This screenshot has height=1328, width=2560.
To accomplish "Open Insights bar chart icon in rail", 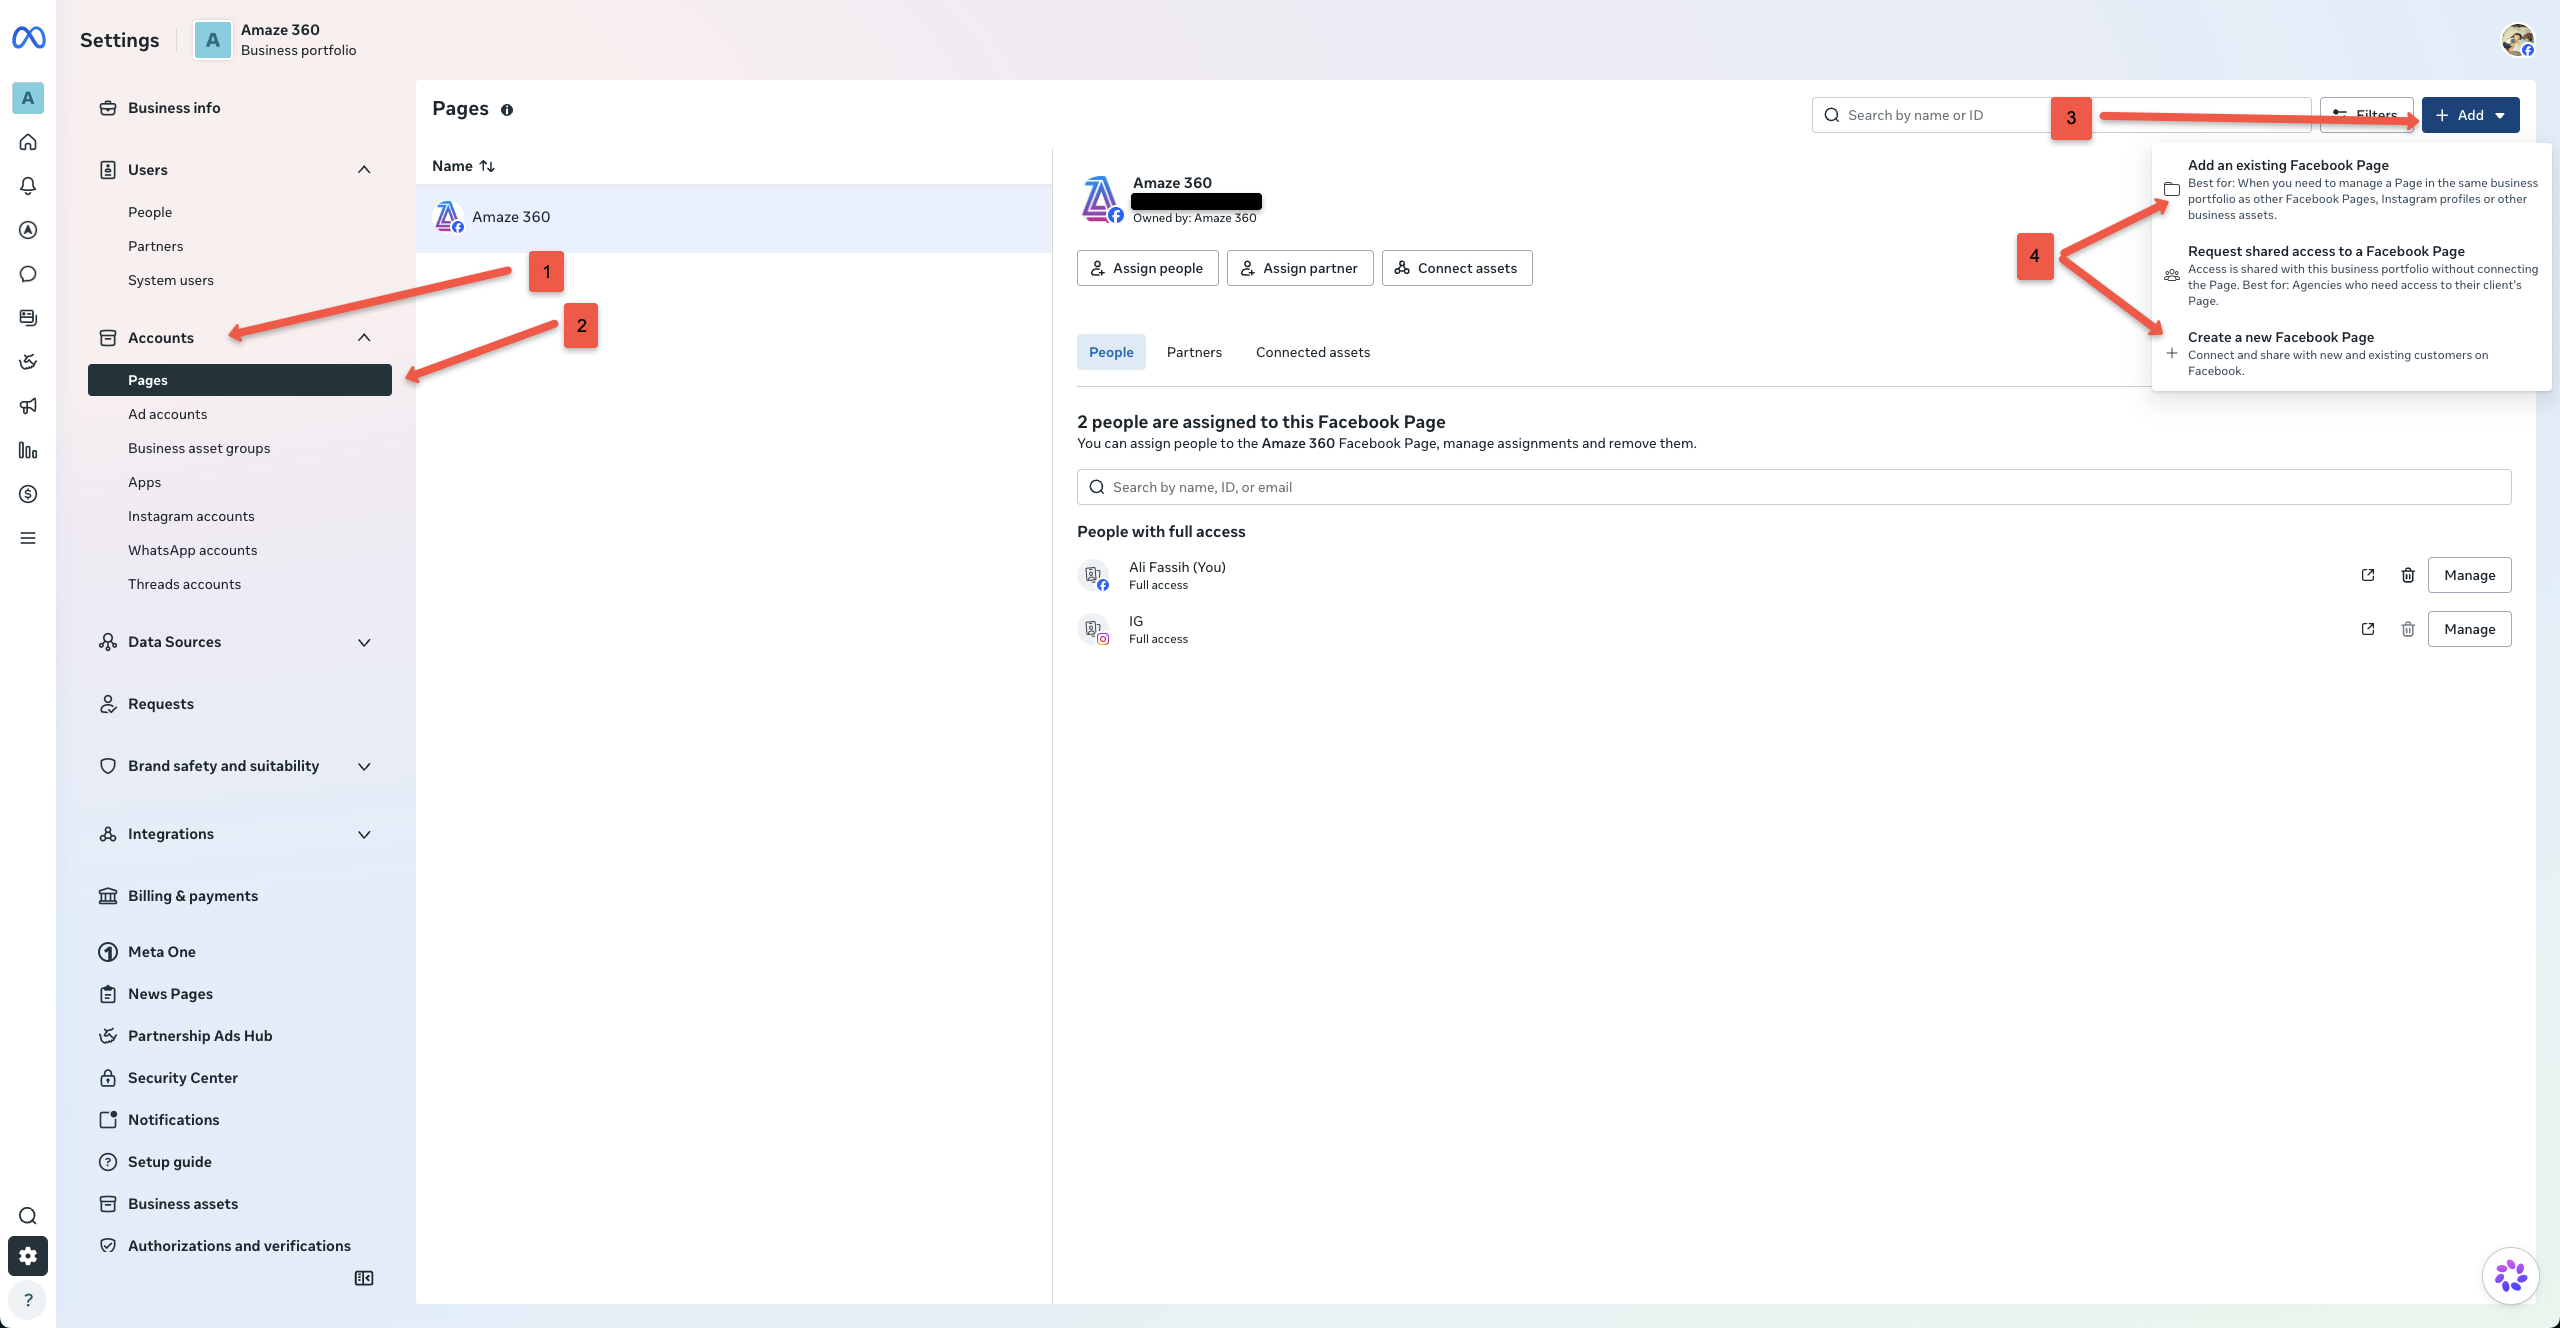I will click(x=28, y=450).
